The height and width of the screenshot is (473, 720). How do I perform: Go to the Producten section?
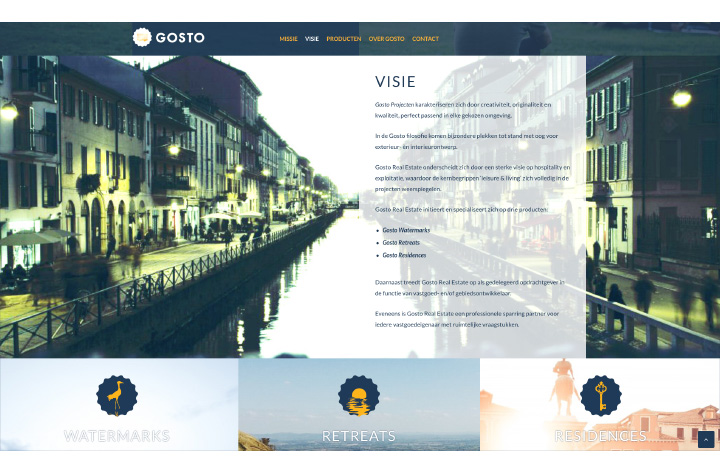pos(344,39)
